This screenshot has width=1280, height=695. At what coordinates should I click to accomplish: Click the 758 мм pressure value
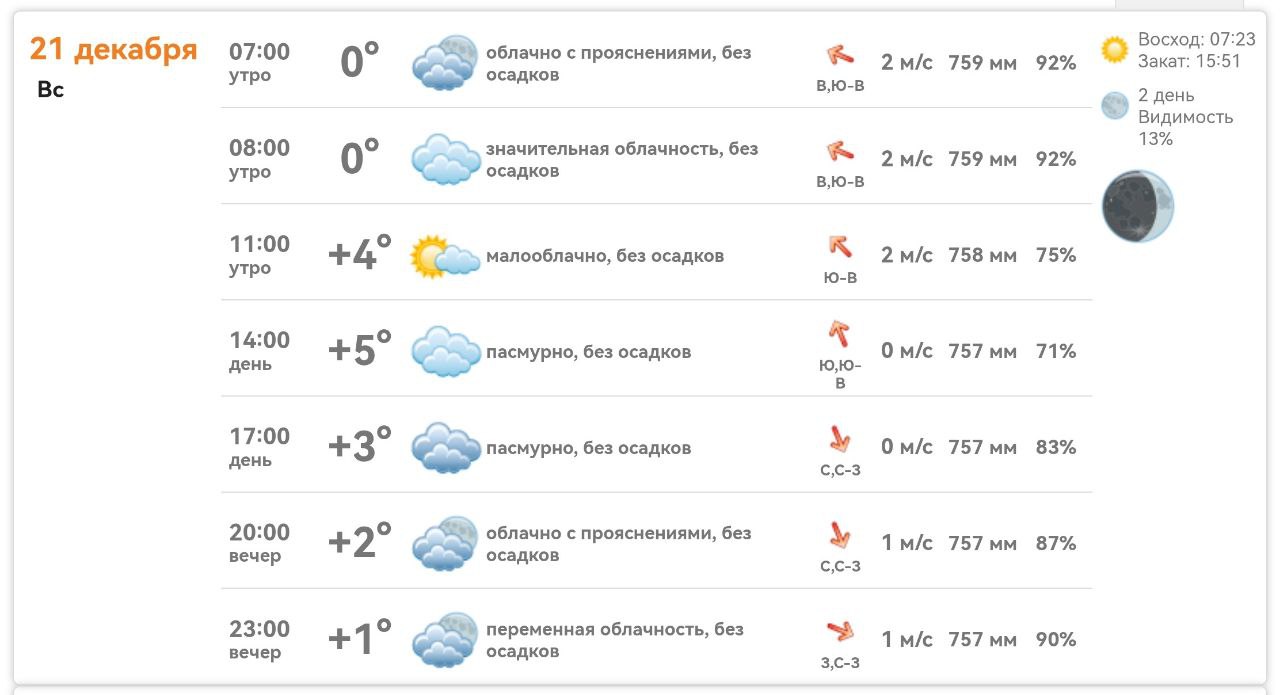(982, 255)
